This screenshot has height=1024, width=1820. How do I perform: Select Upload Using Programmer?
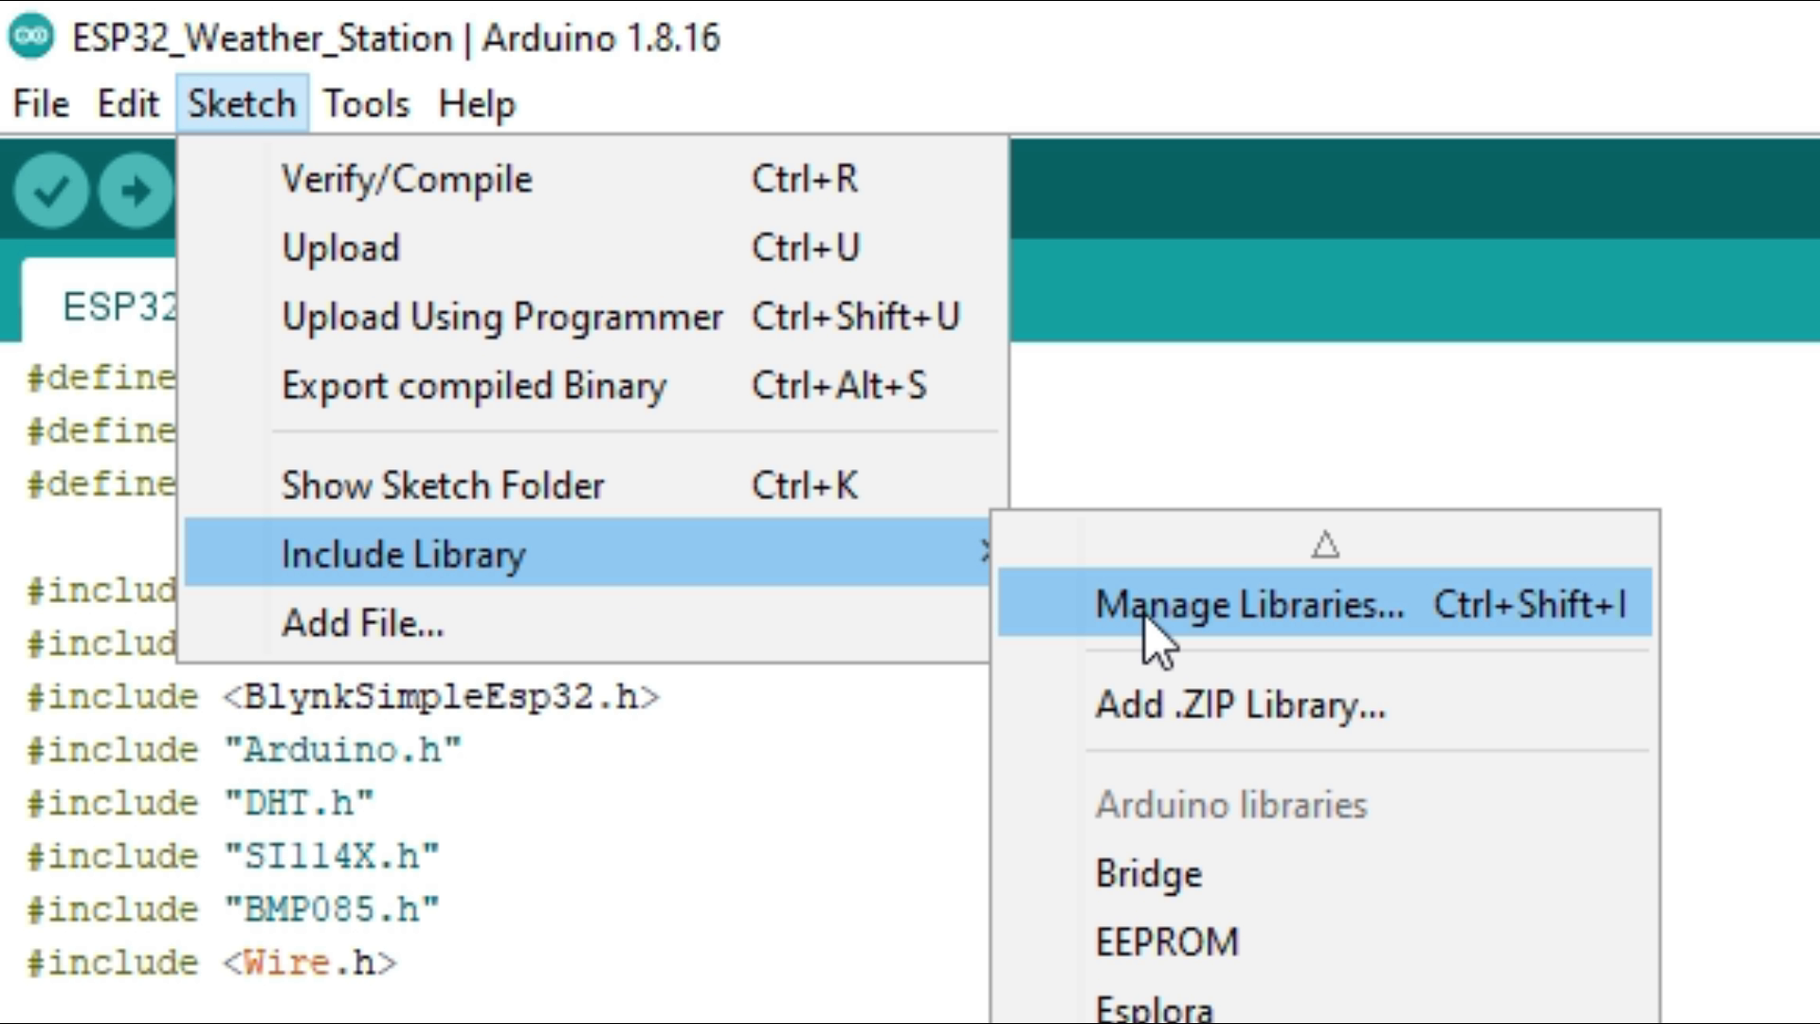502,317
